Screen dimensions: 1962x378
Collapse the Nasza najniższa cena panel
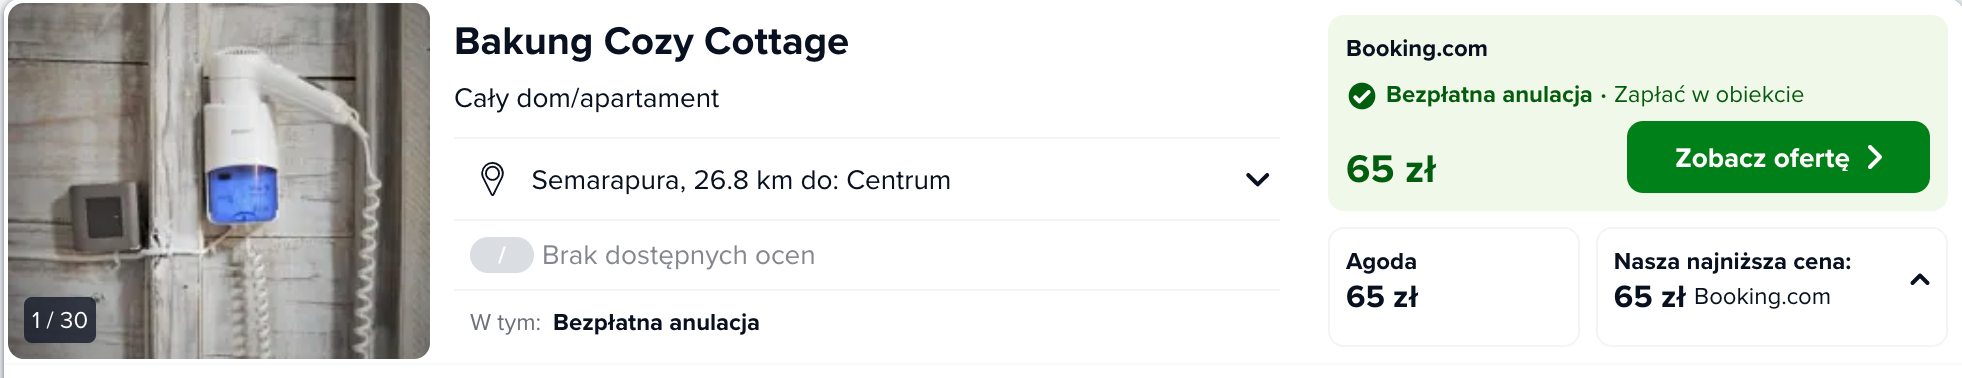1919,280
